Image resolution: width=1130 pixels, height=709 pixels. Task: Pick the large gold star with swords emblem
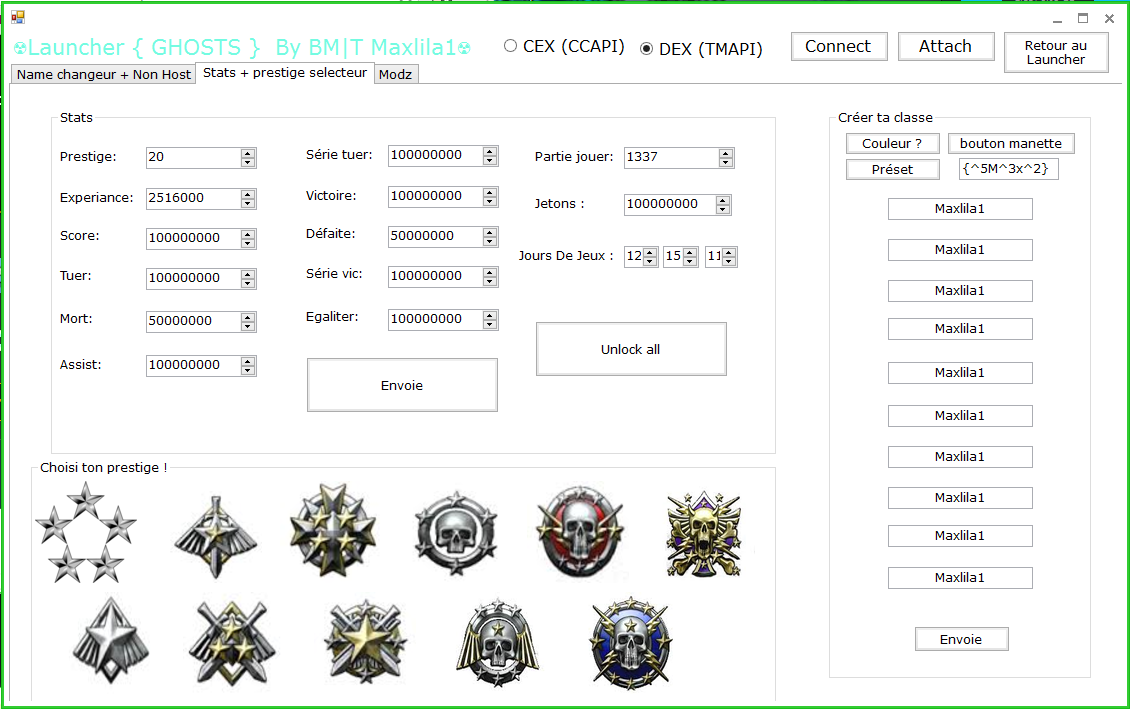pyautogui.click(x=365, y=641)
